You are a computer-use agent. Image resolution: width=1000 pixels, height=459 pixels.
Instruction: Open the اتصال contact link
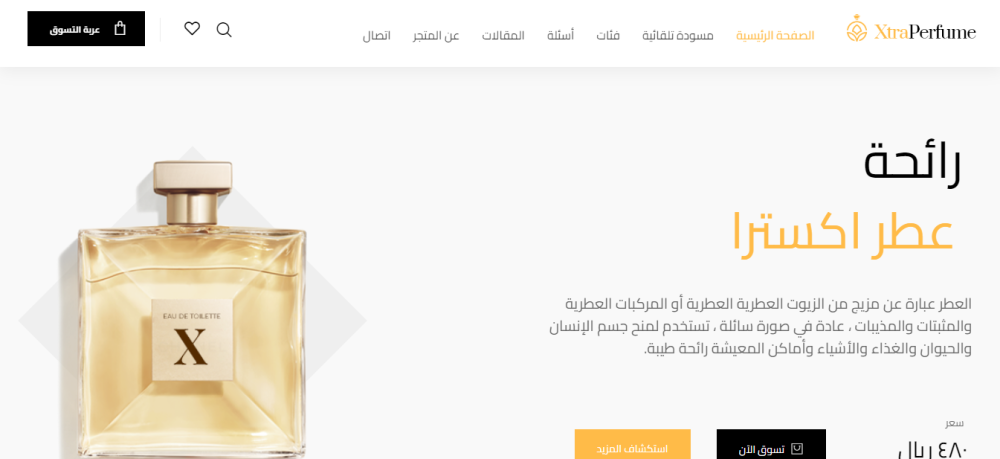coord(376,36)
